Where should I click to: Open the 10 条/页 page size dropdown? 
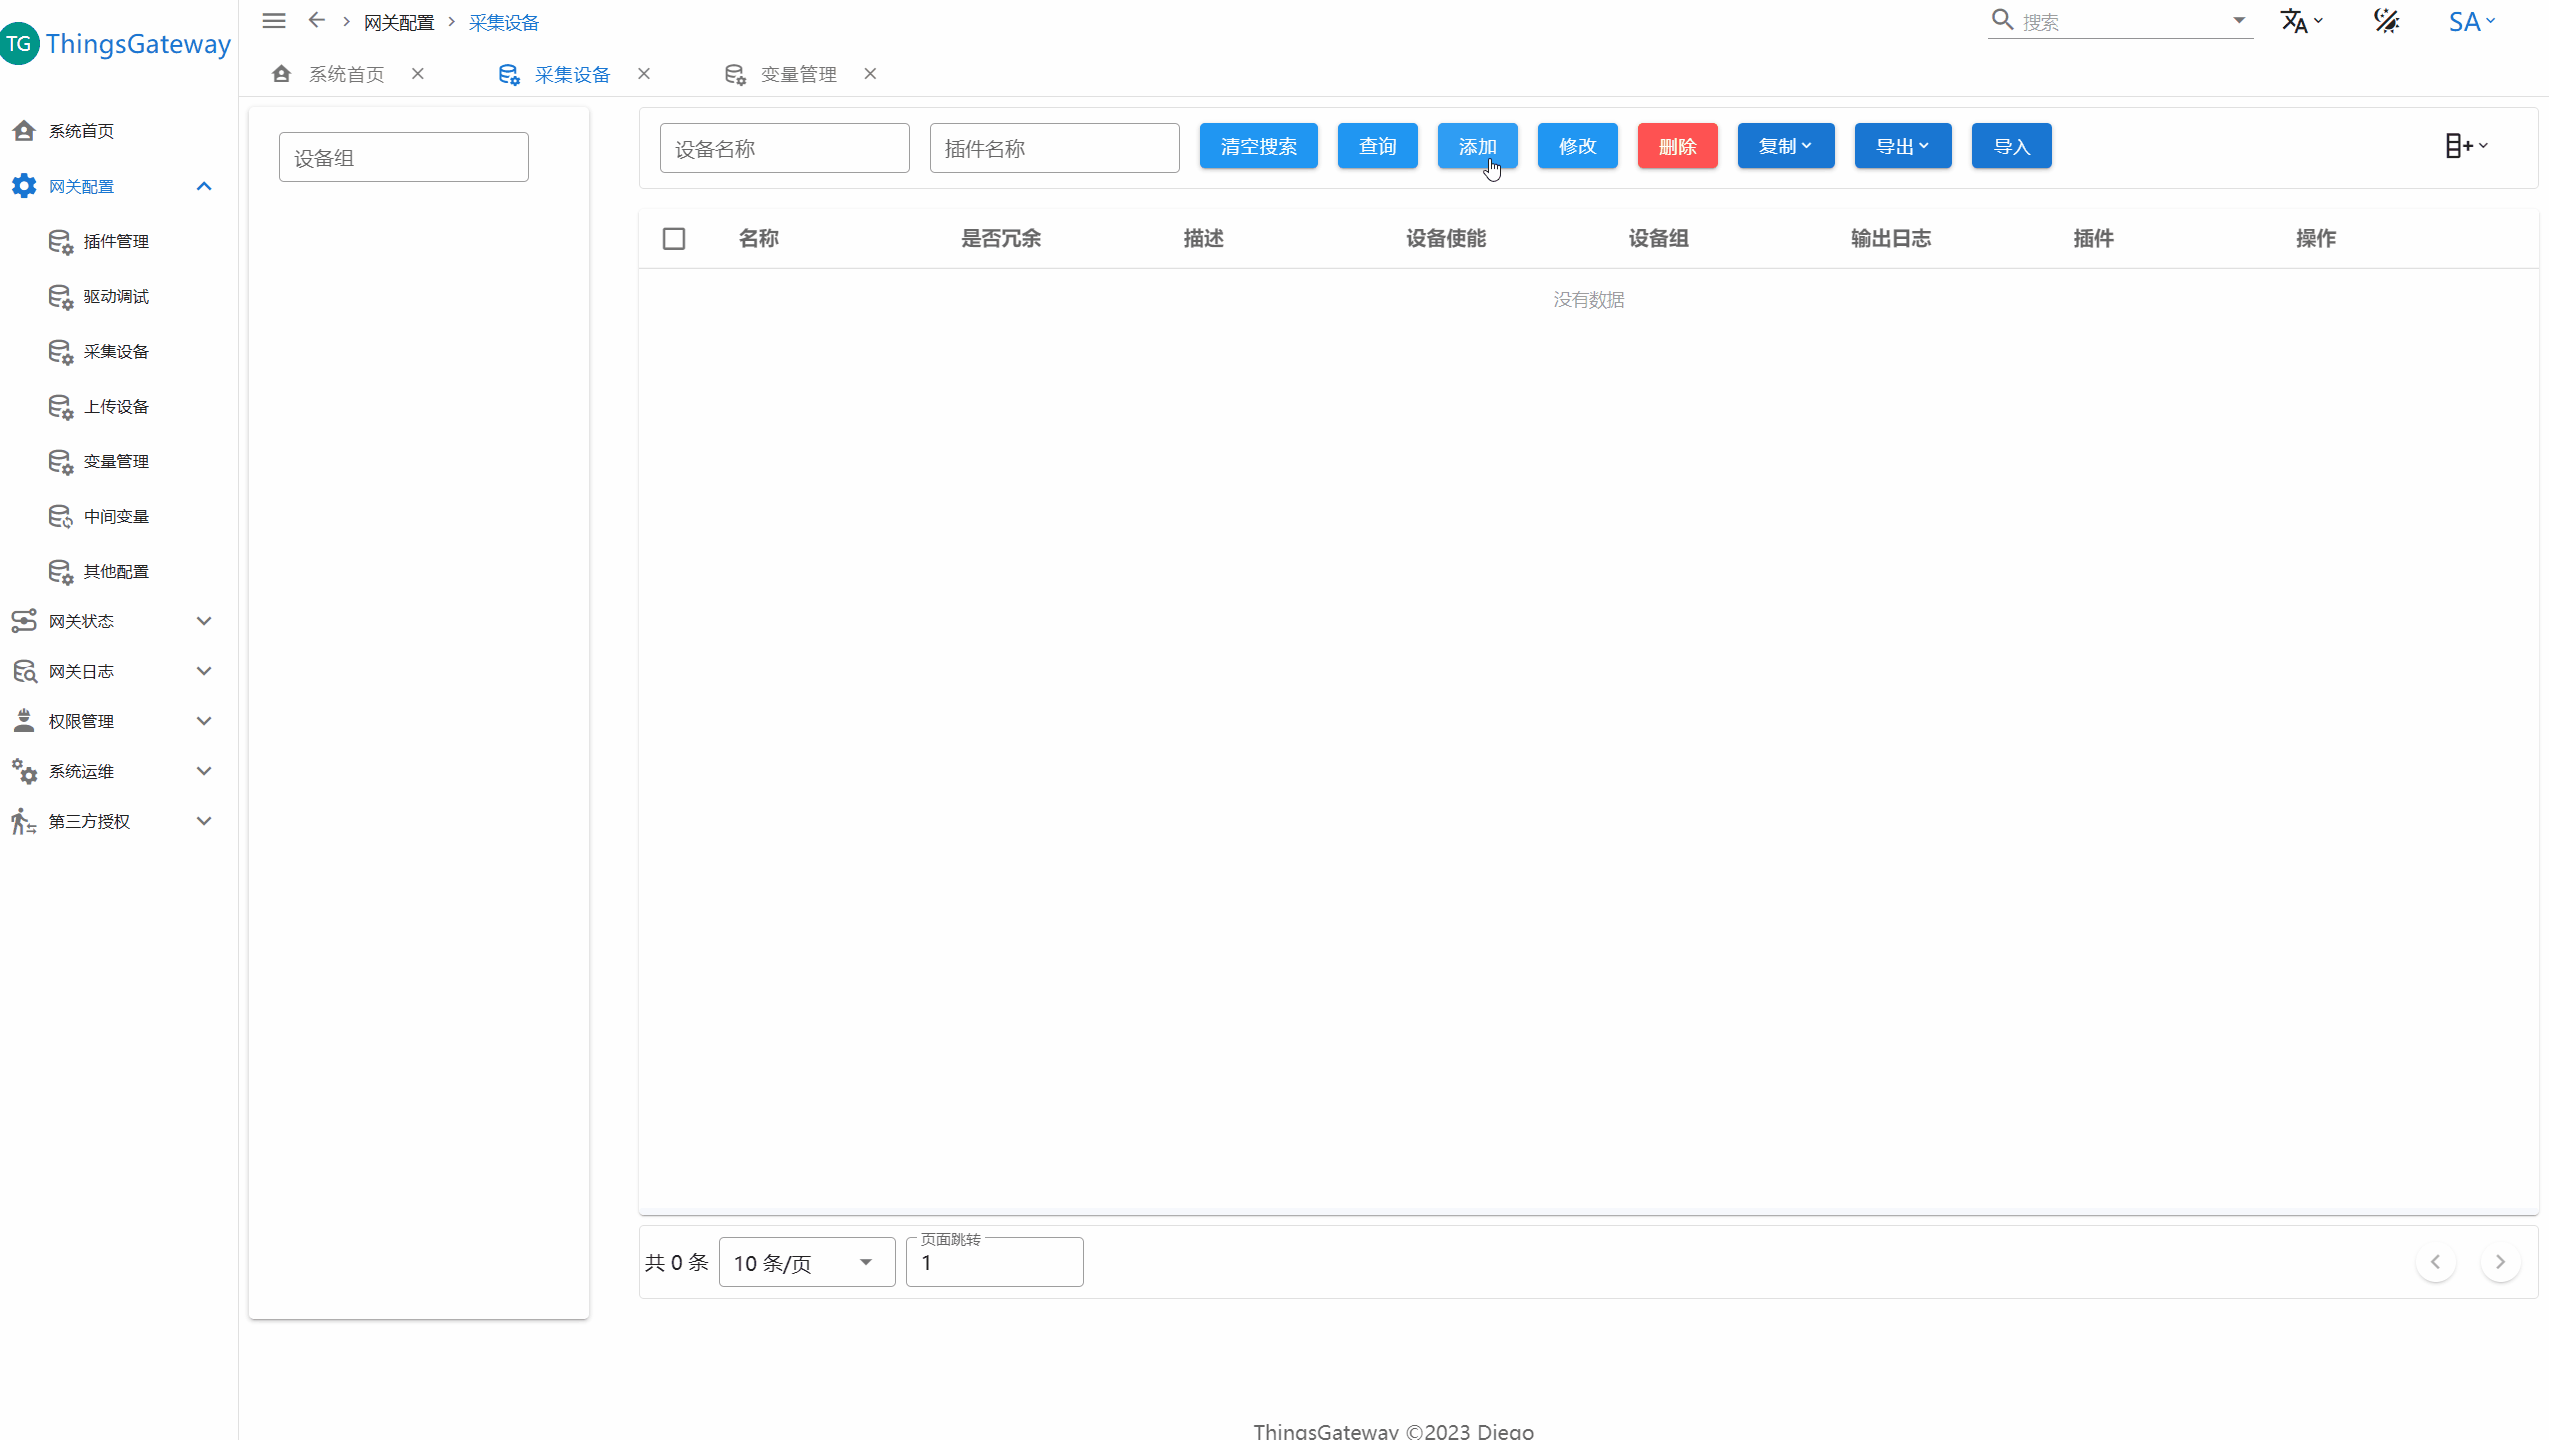[x=806, y=1262]
